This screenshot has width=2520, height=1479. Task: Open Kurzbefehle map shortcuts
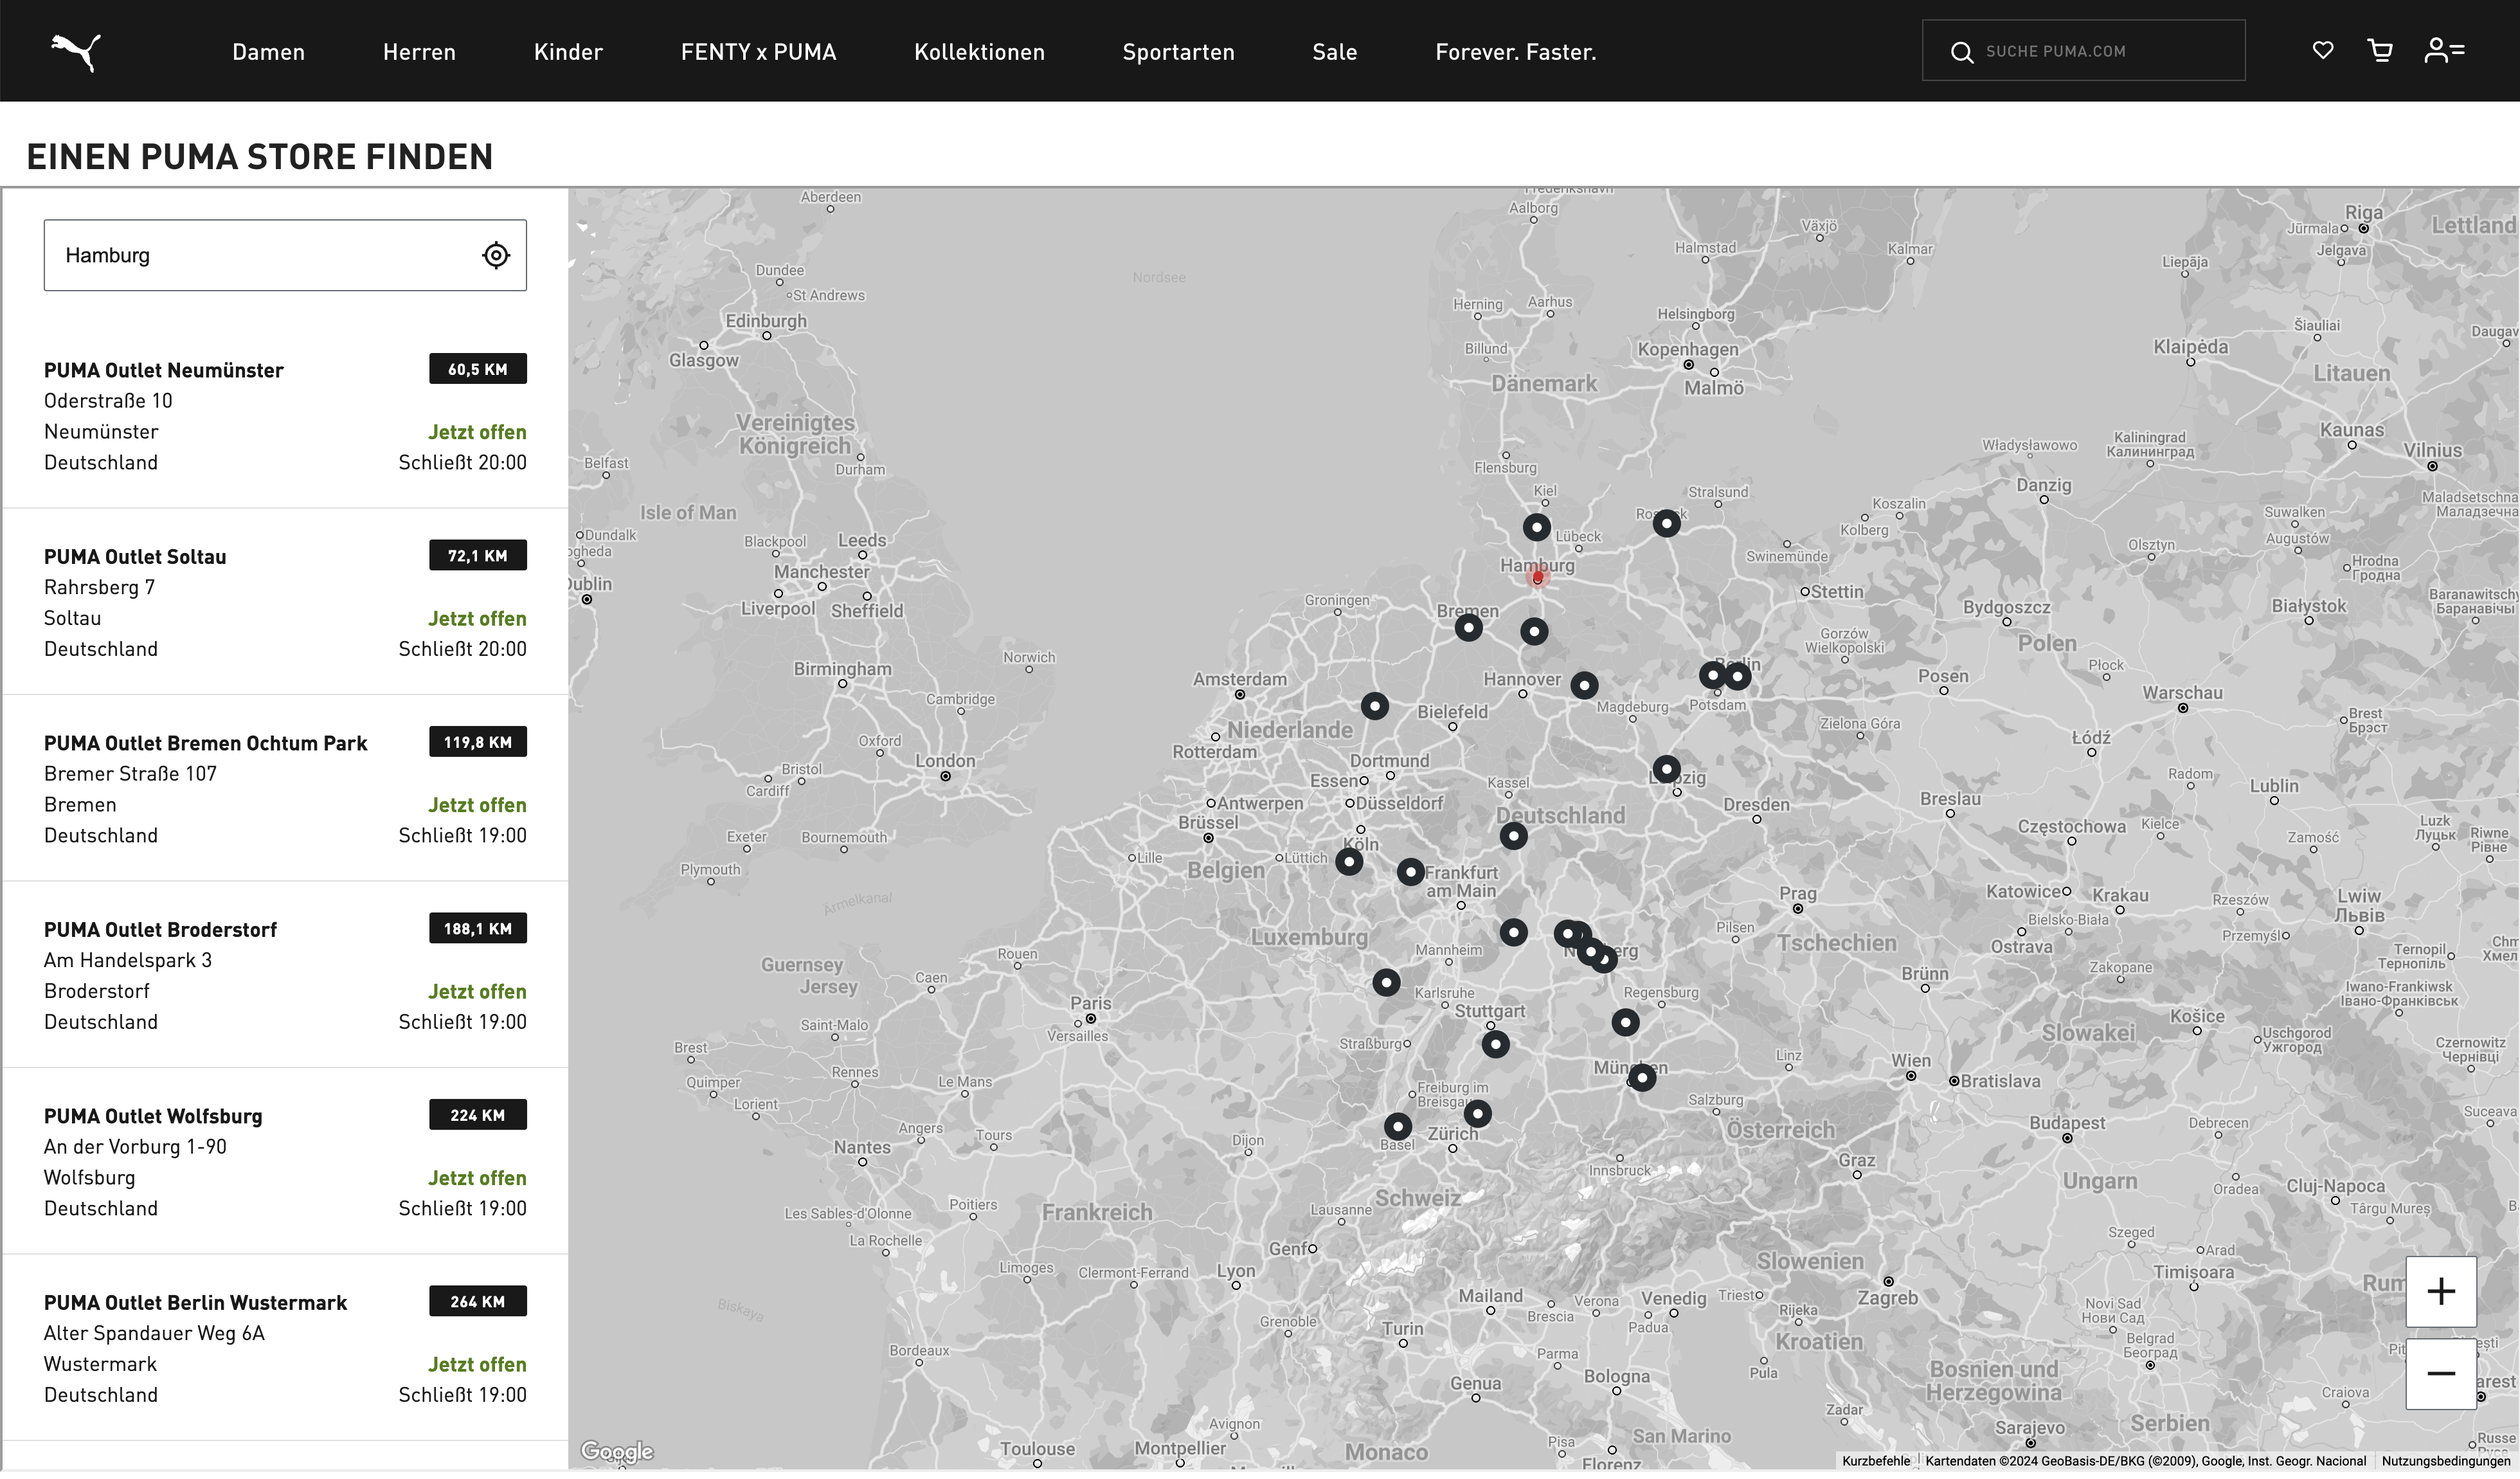[1876, 1461]
